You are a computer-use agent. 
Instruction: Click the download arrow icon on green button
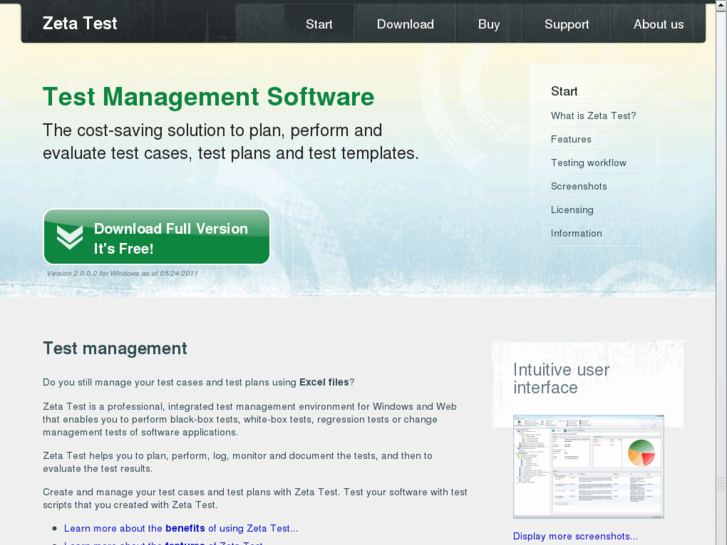tap(70, 237)
